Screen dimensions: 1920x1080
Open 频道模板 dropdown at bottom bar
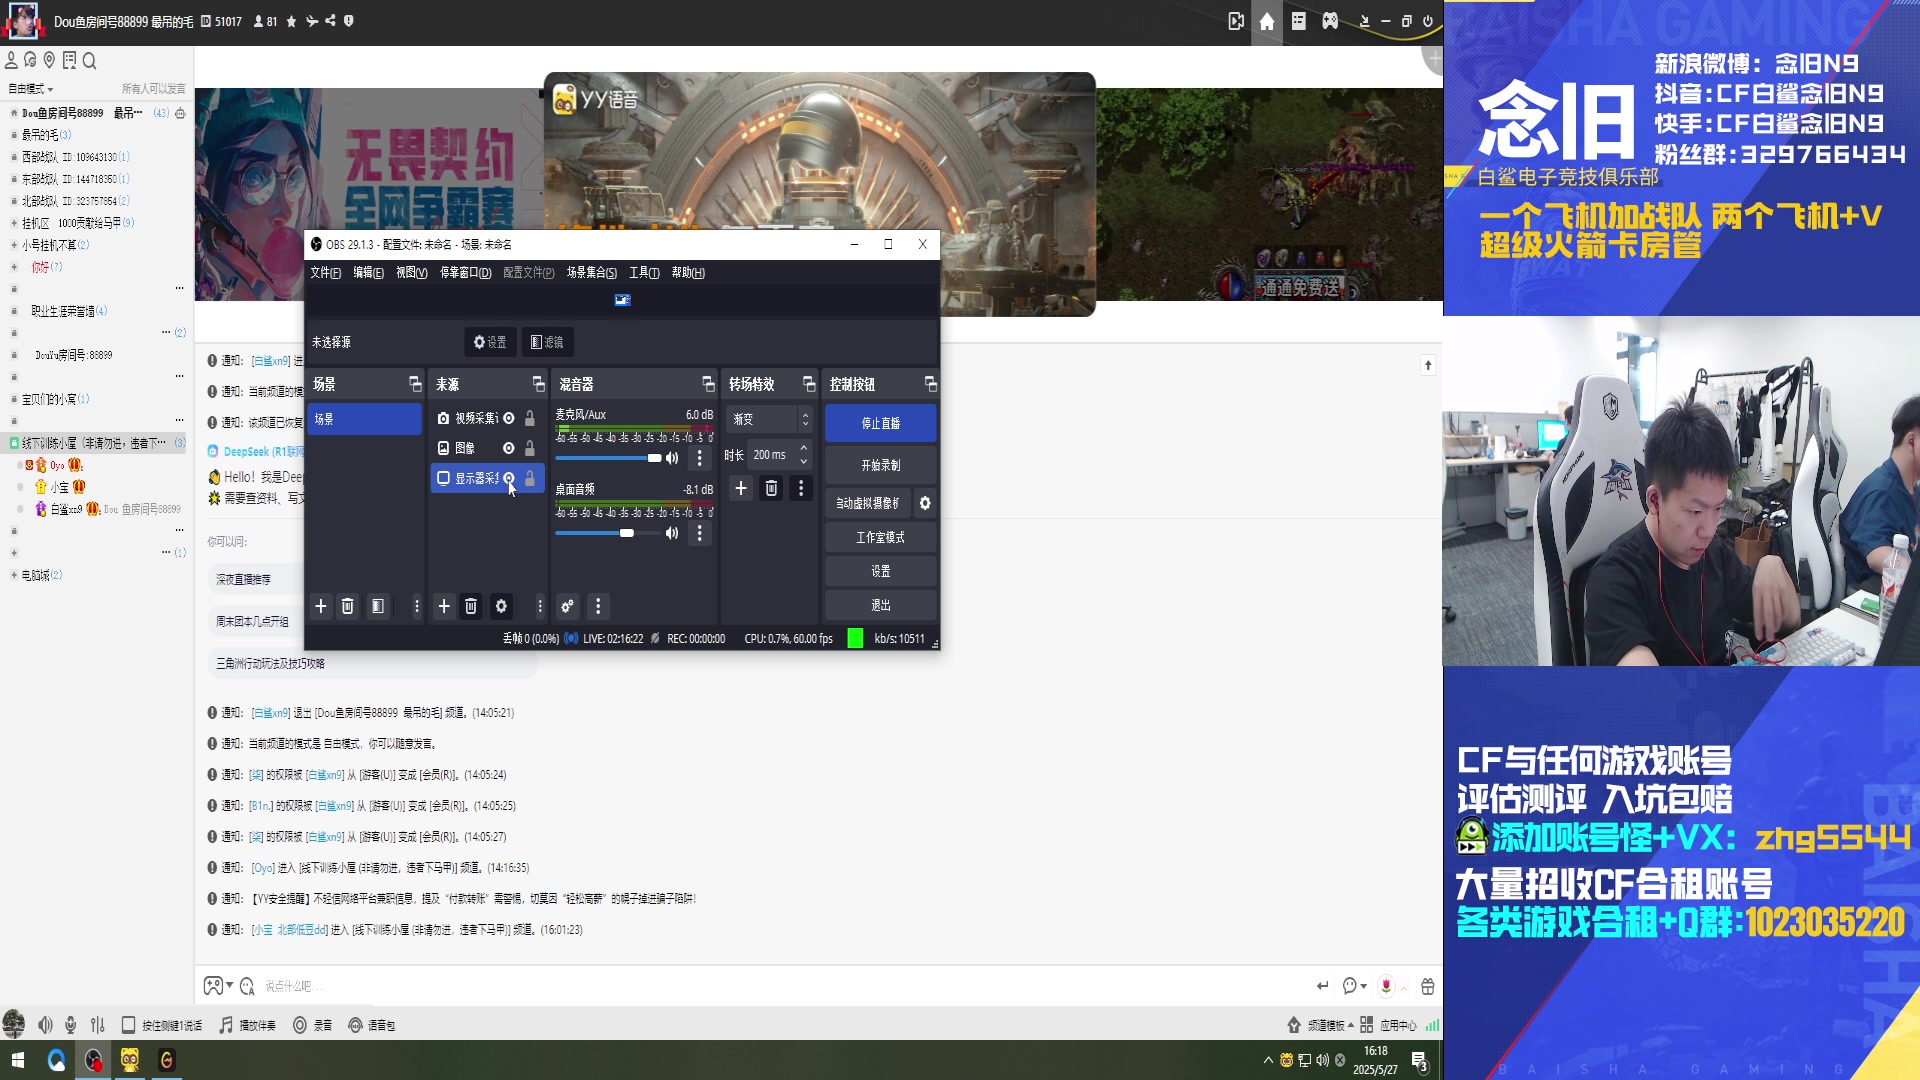tap(1320, 1025)
